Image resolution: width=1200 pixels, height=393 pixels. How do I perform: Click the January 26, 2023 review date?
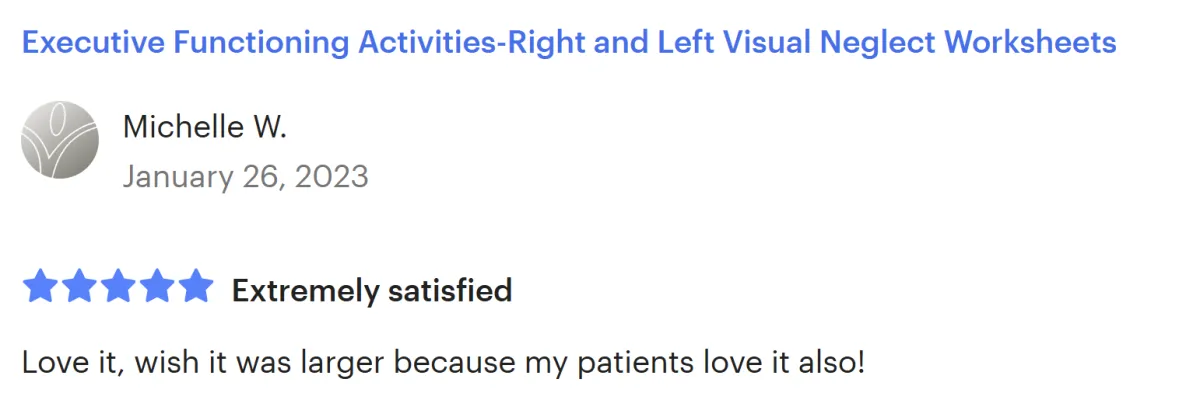click(x=246, y=177)
